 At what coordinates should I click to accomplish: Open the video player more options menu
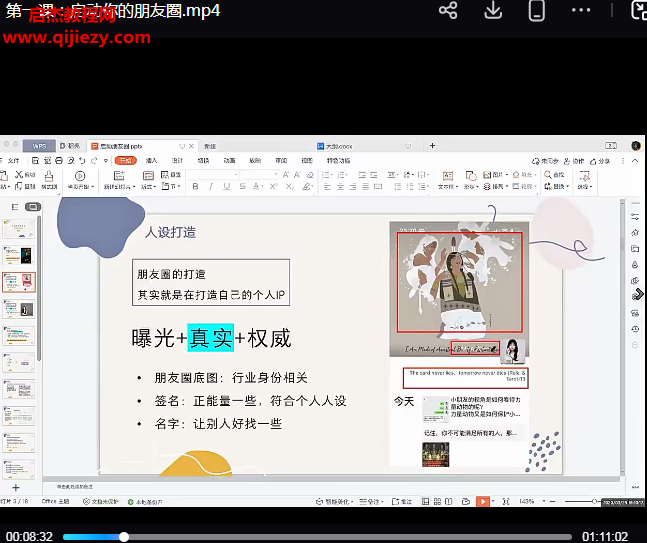click(581, 10)
